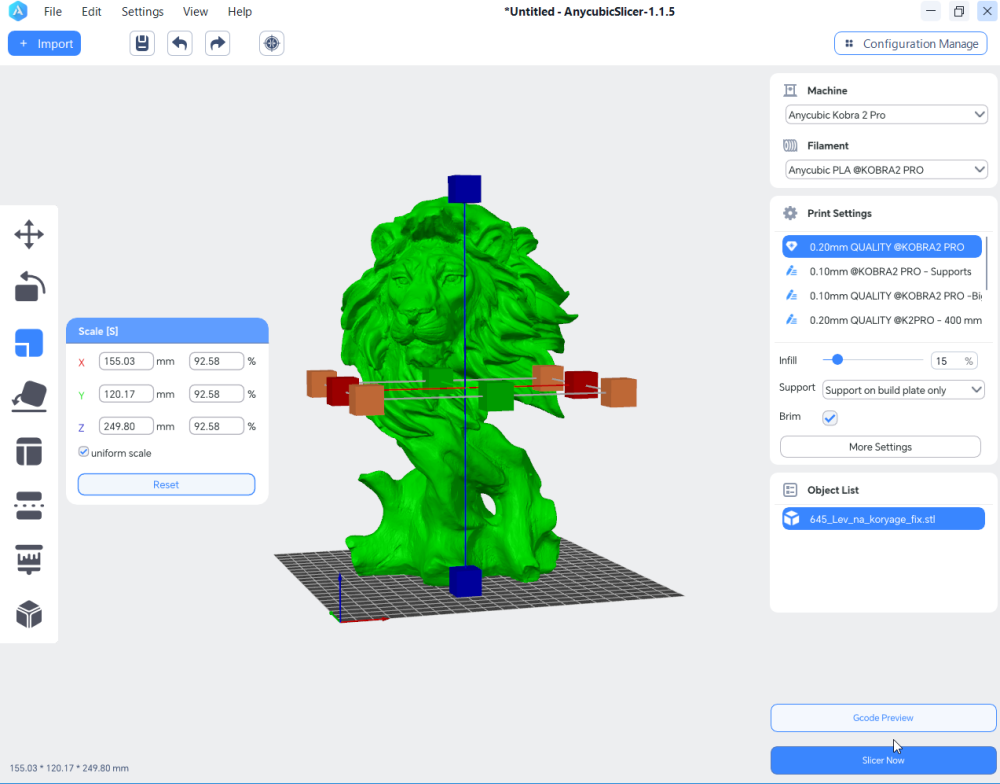Open the Settings menu
This screenshot has height=784, width=1000.
click(x=142, y=11)
